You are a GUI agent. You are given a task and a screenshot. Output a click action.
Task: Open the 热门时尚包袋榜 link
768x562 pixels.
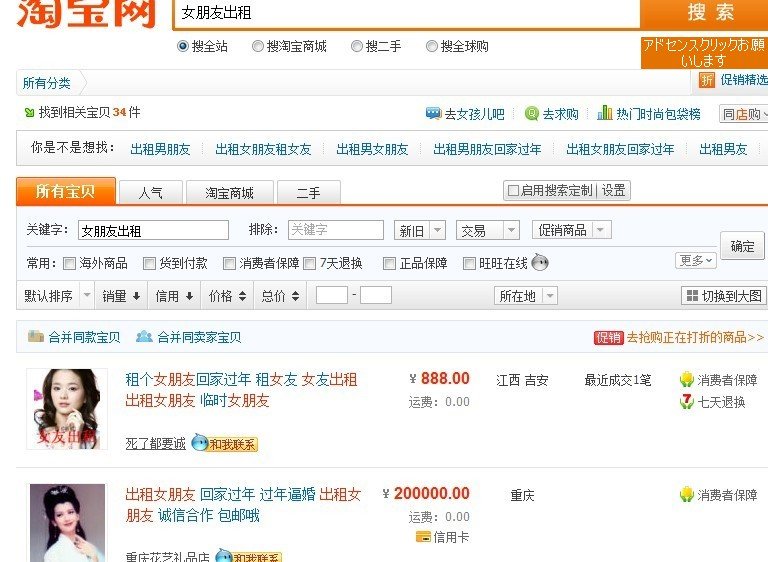(658, 114)
